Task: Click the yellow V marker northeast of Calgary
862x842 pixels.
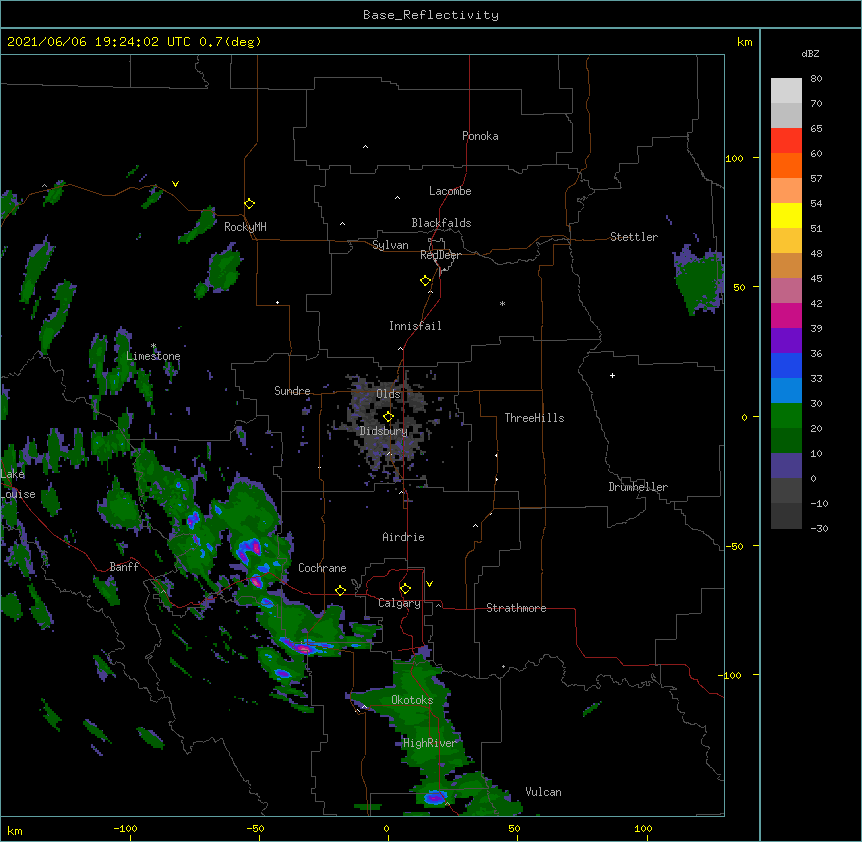Action: click(429, 584)
